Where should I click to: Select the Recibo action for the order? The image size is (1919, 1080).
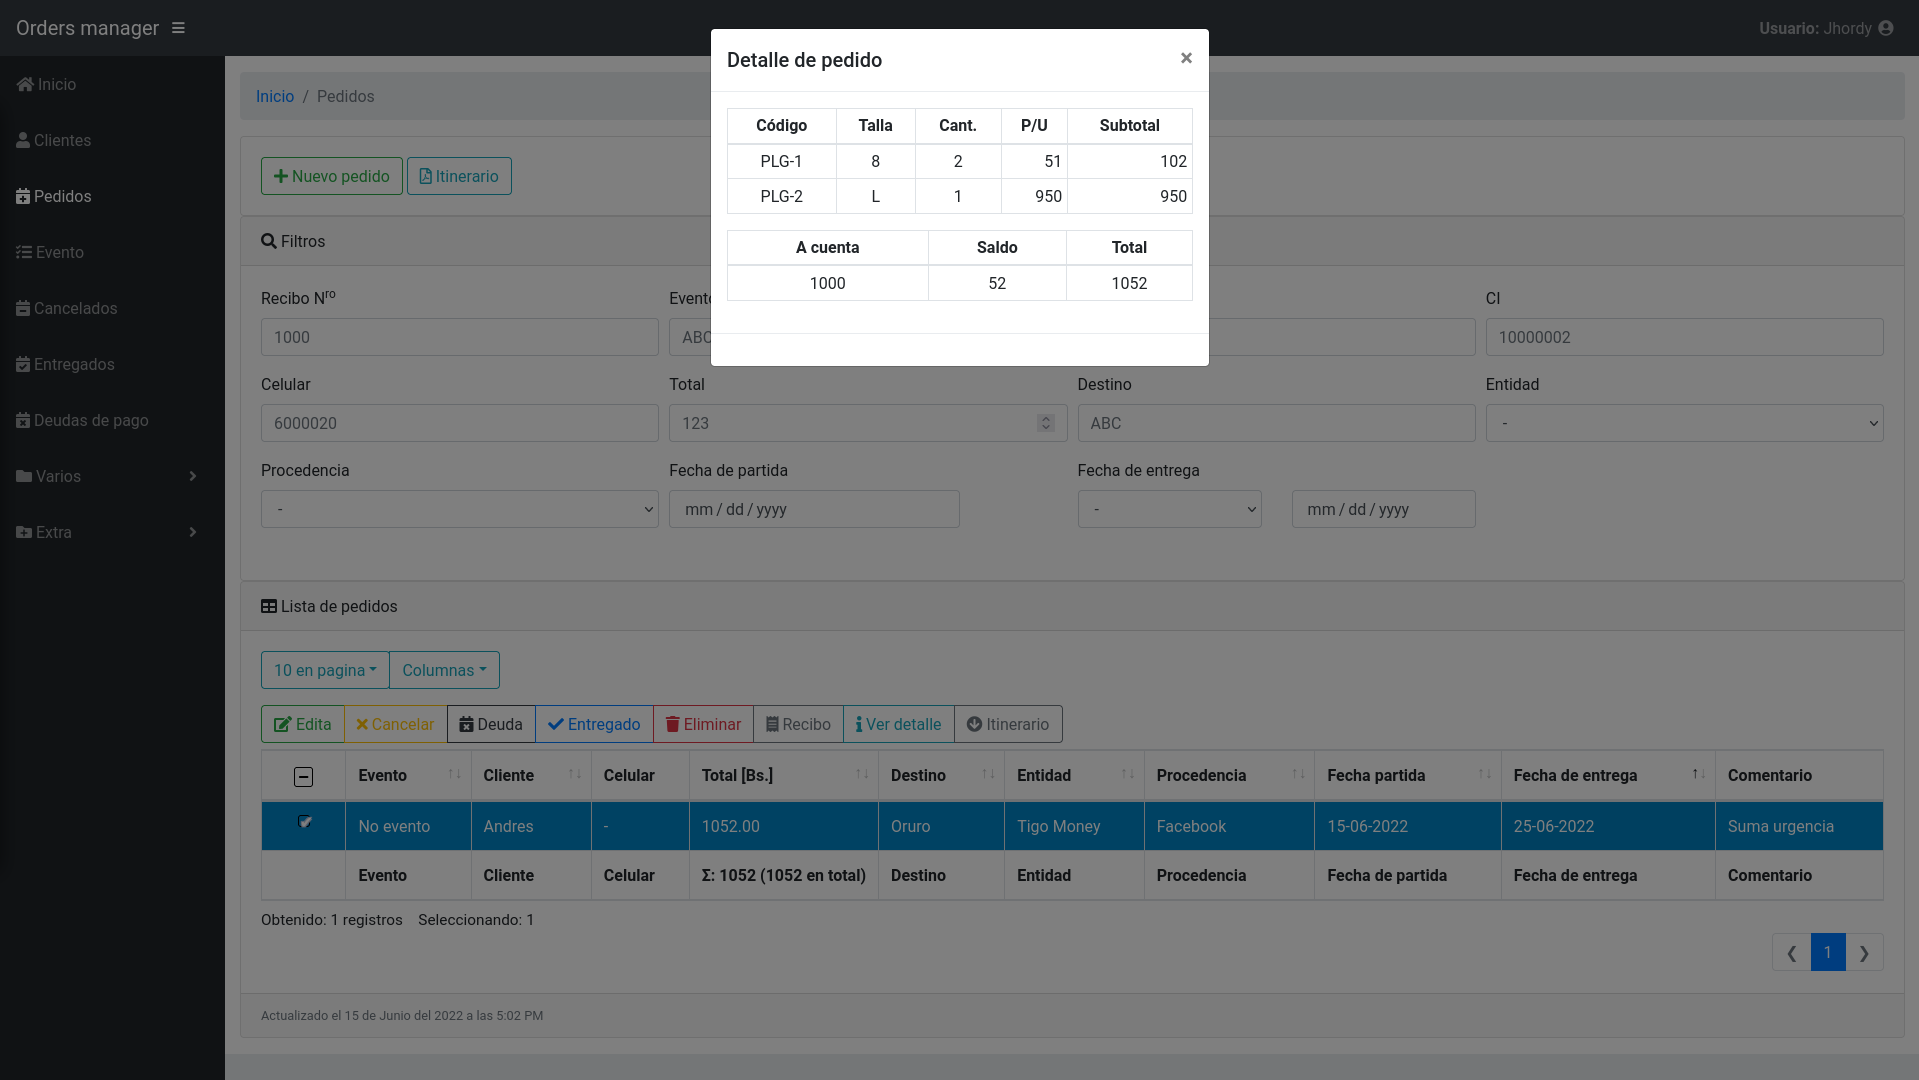(x=797, y=724)
